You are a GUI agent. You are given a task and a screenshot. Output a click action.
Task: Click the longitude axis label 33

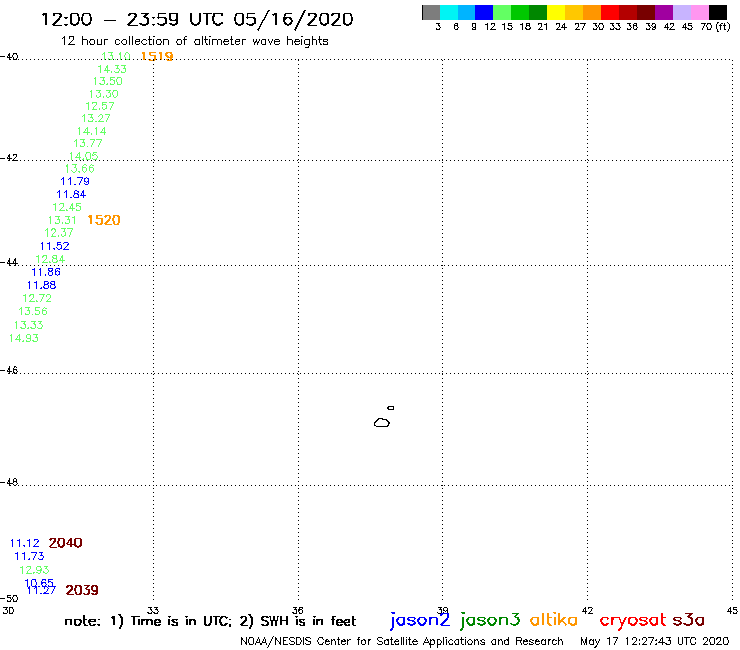coord(153,610)
